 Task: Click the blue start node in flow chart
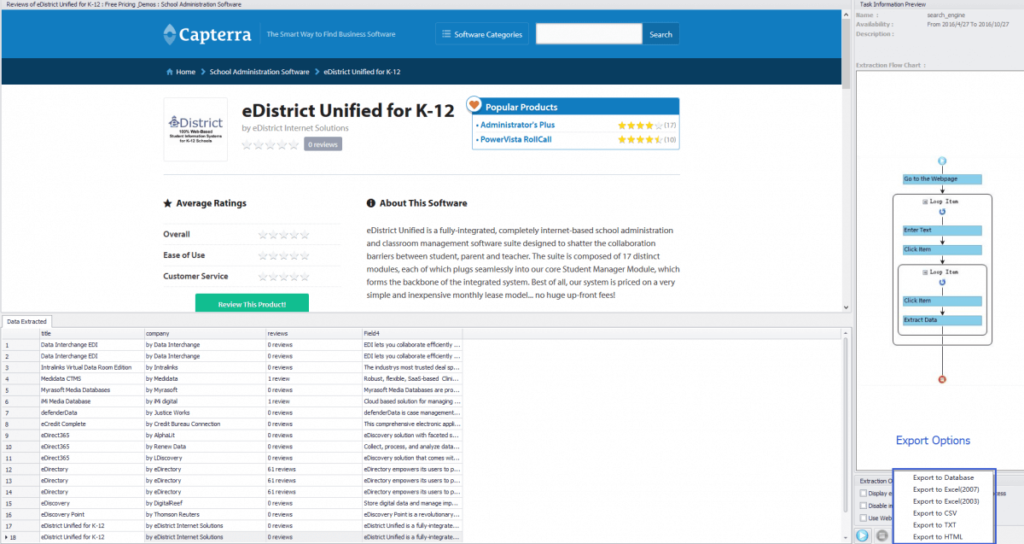(x=942, y=161)
